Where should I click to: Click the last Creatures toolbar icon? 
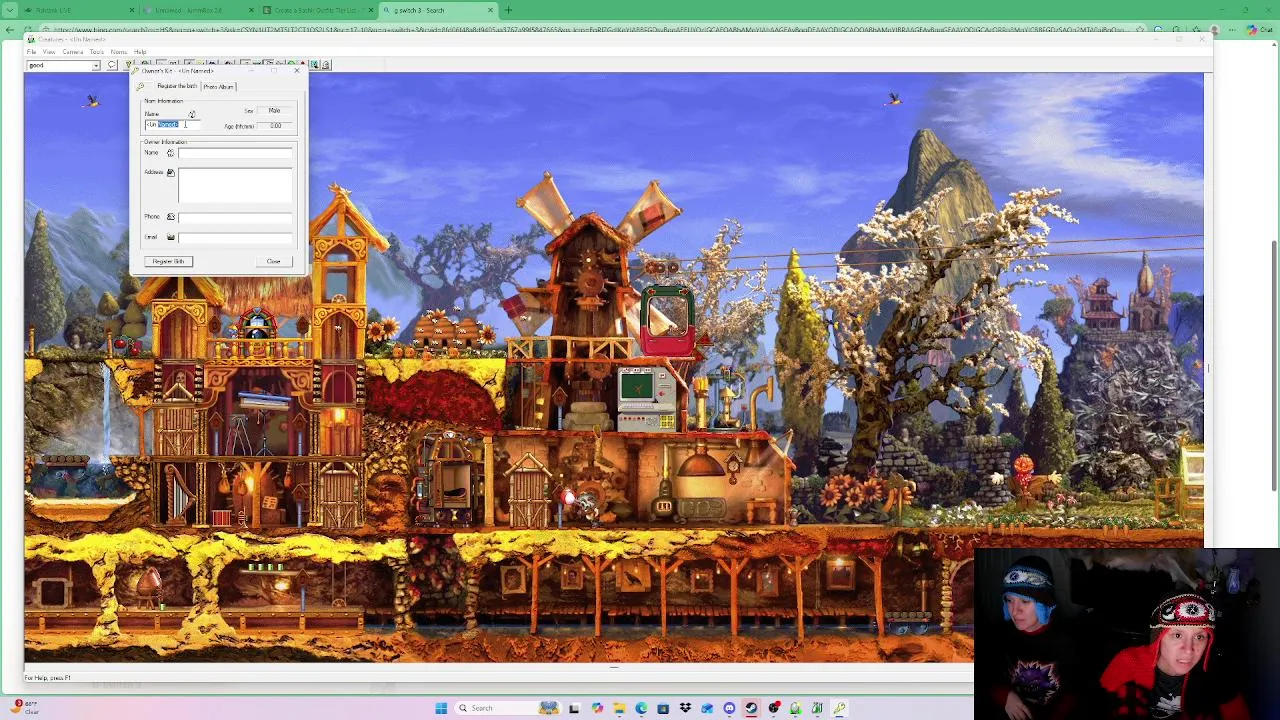click(x=325, y=65)
